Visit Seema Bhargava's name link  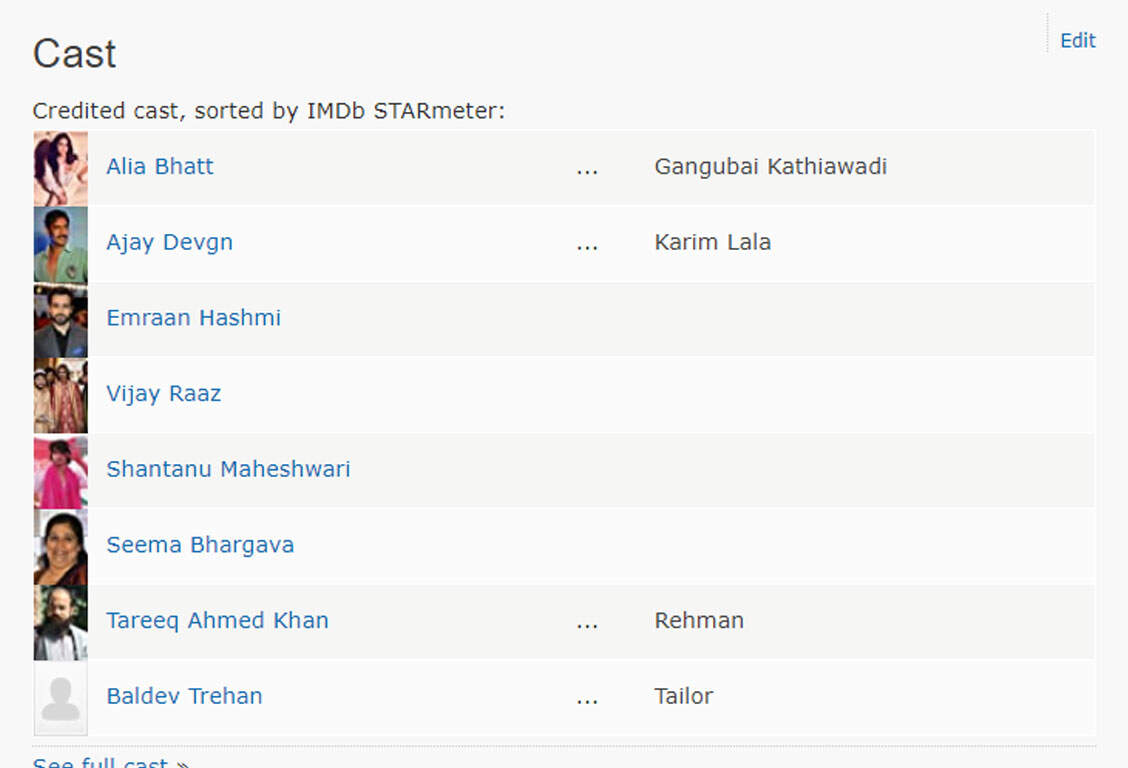(x=200, y=545)
